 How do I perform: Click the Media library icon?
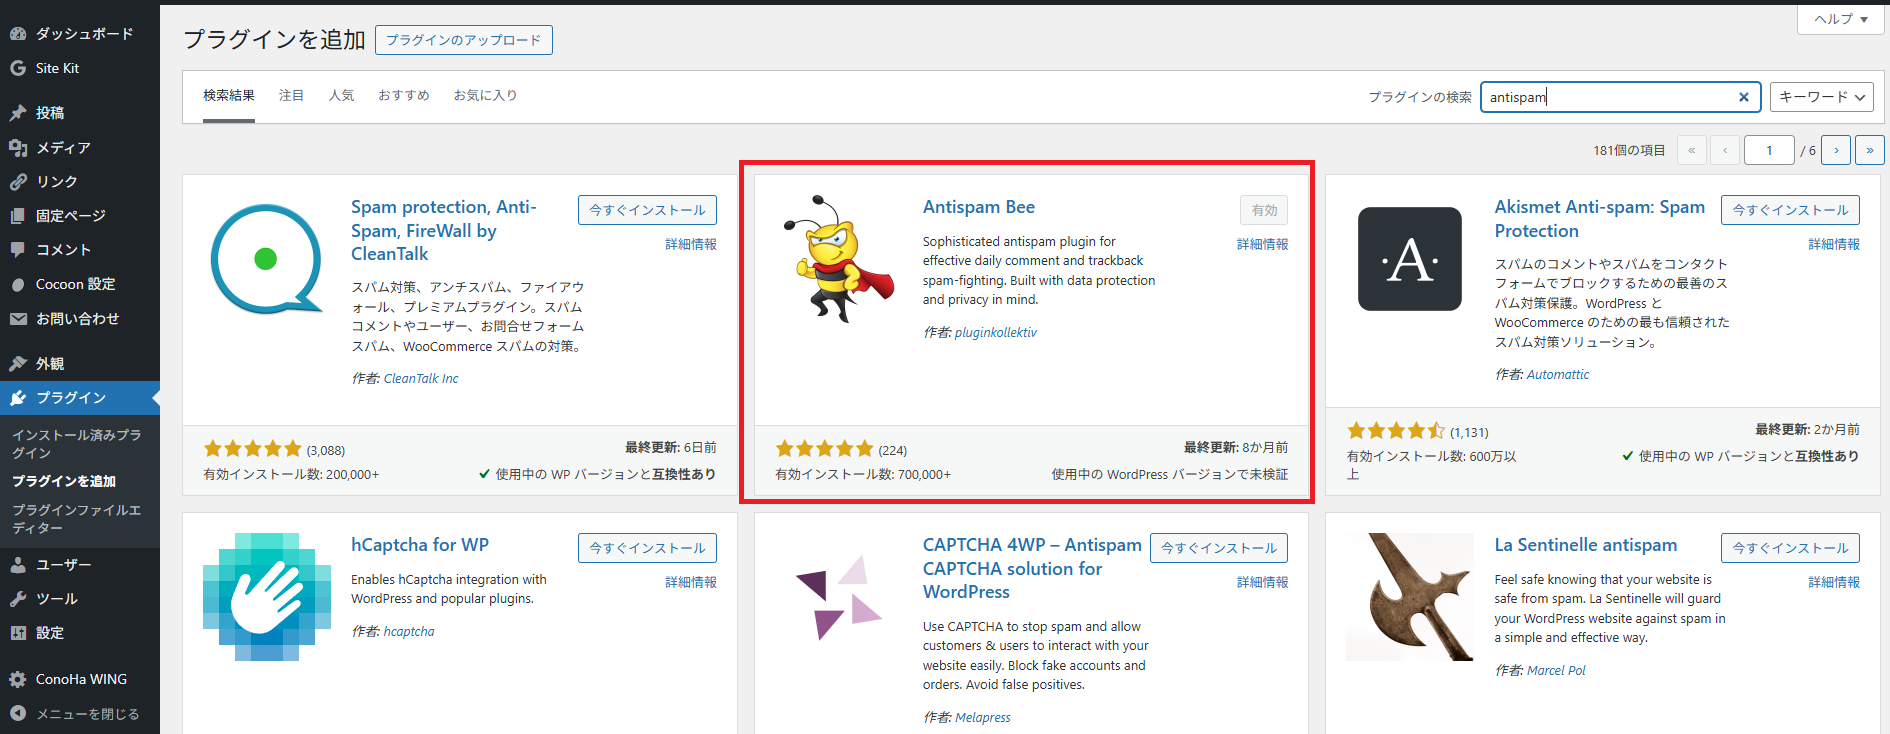coord(18,147)
